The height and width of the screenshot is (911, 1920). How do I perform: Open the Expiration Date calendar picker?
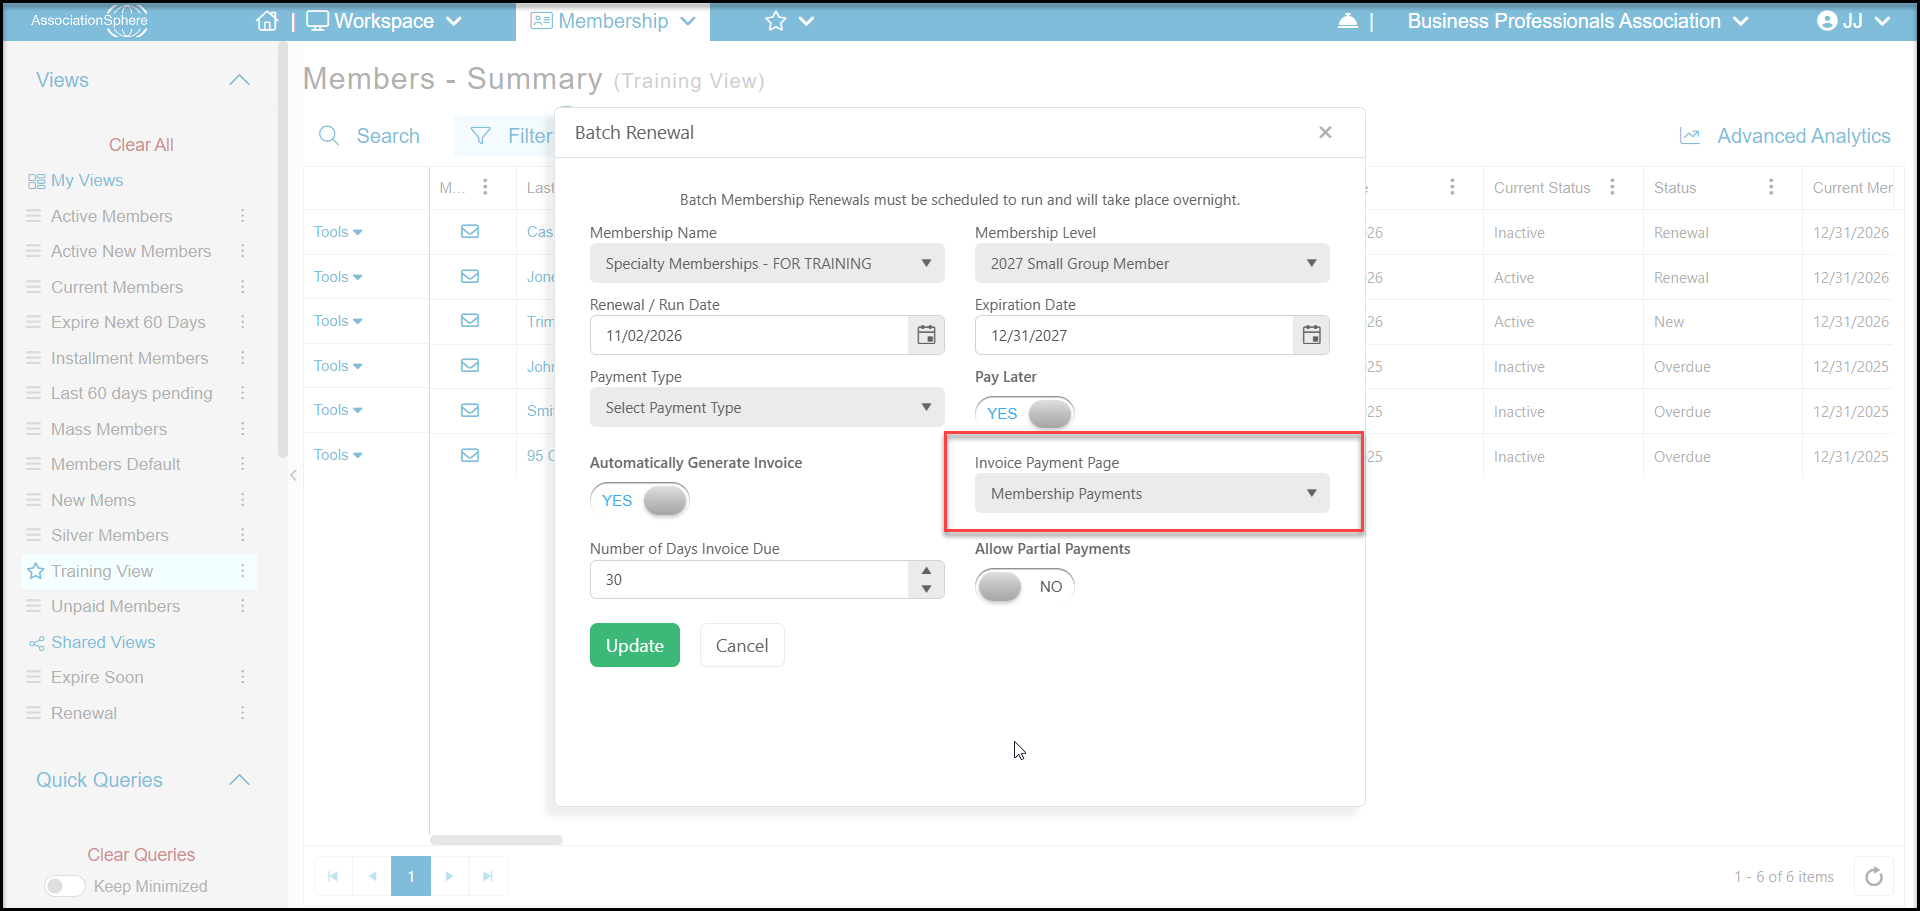[x=1312, y=335]
